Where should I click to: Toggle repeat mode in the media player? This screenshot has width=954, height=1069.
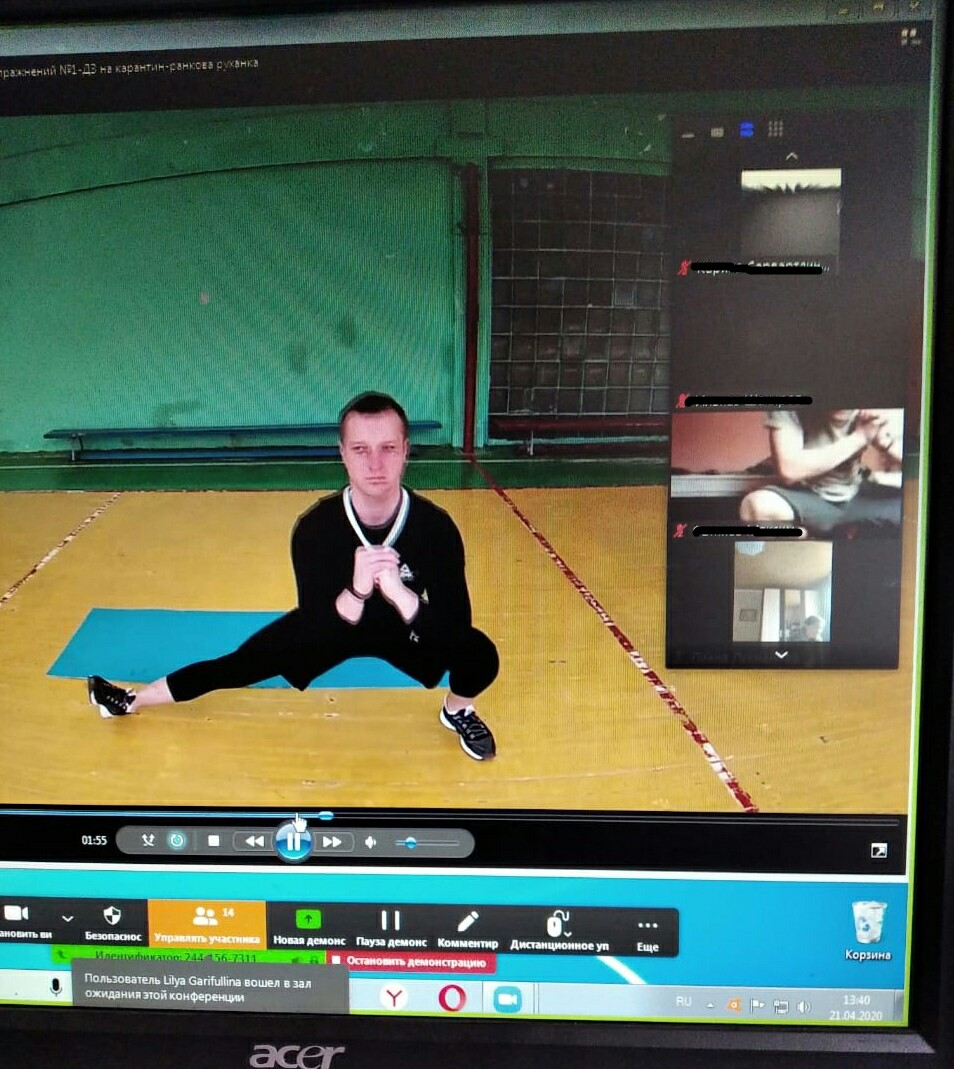point(177,840)
